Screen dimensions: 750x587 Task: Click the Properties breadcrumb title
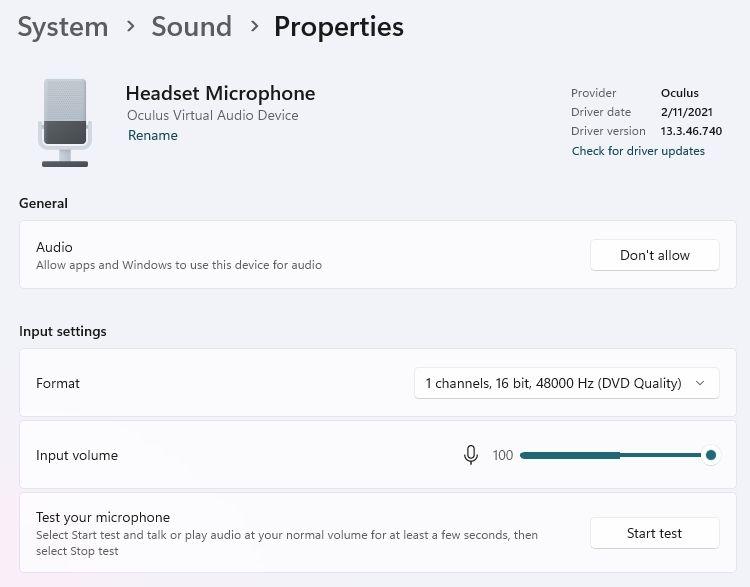[x=339, y=27]
